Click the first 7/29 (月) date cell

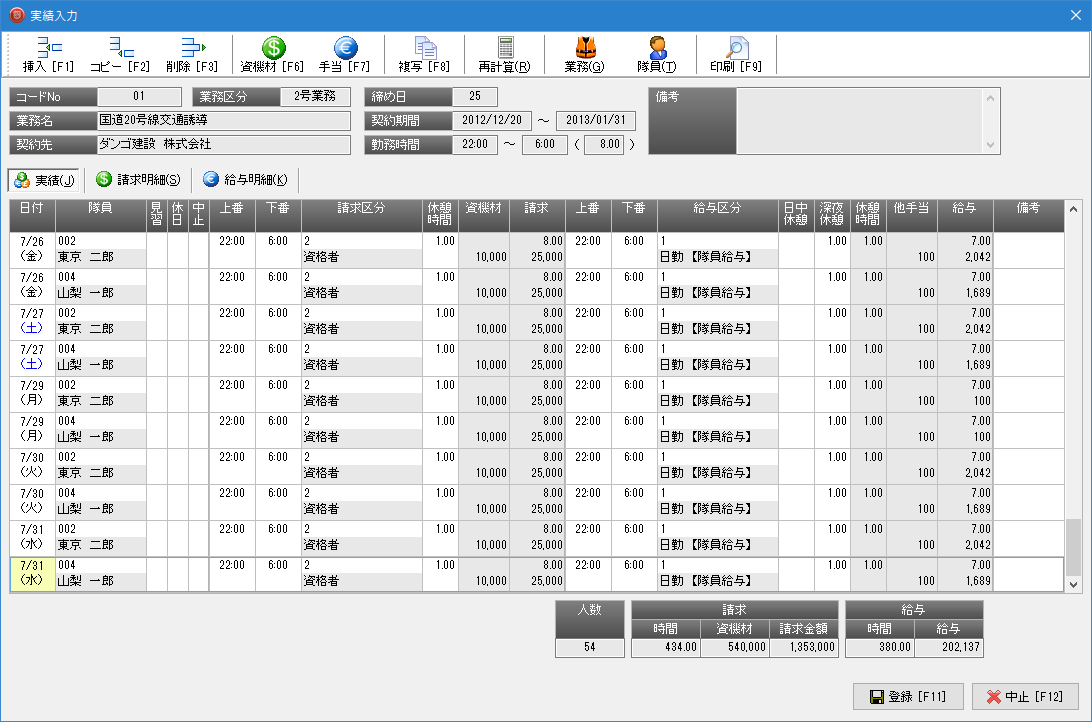pos(32,393)
